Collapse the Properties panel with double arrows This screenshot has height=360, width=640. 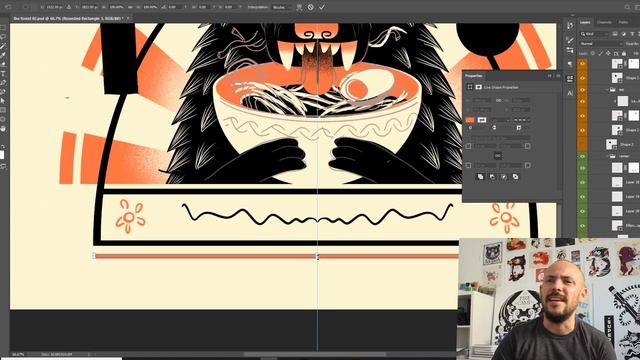550,76
